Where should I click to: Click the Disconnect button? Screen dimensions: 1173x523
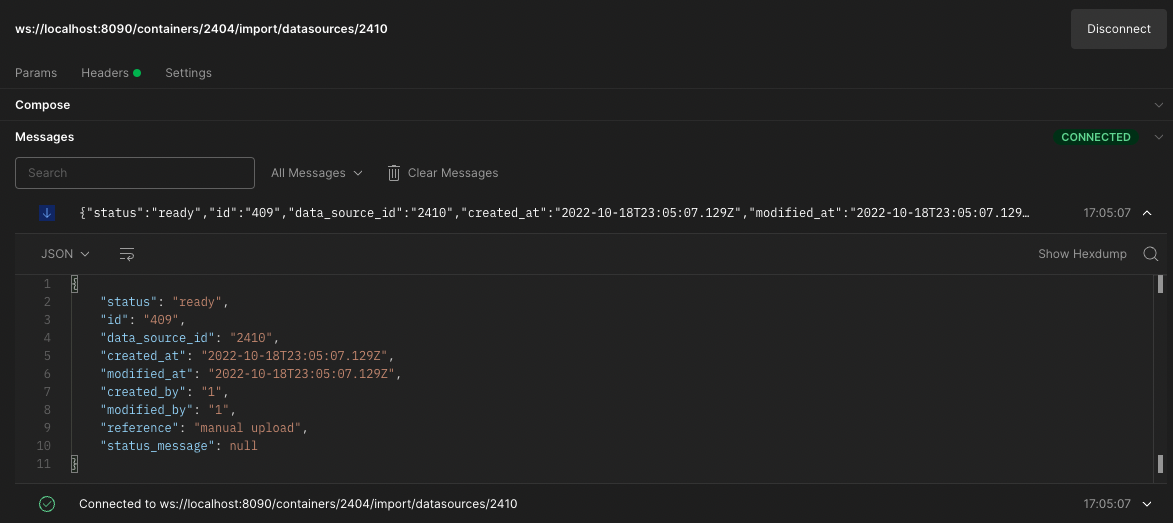1118,29
